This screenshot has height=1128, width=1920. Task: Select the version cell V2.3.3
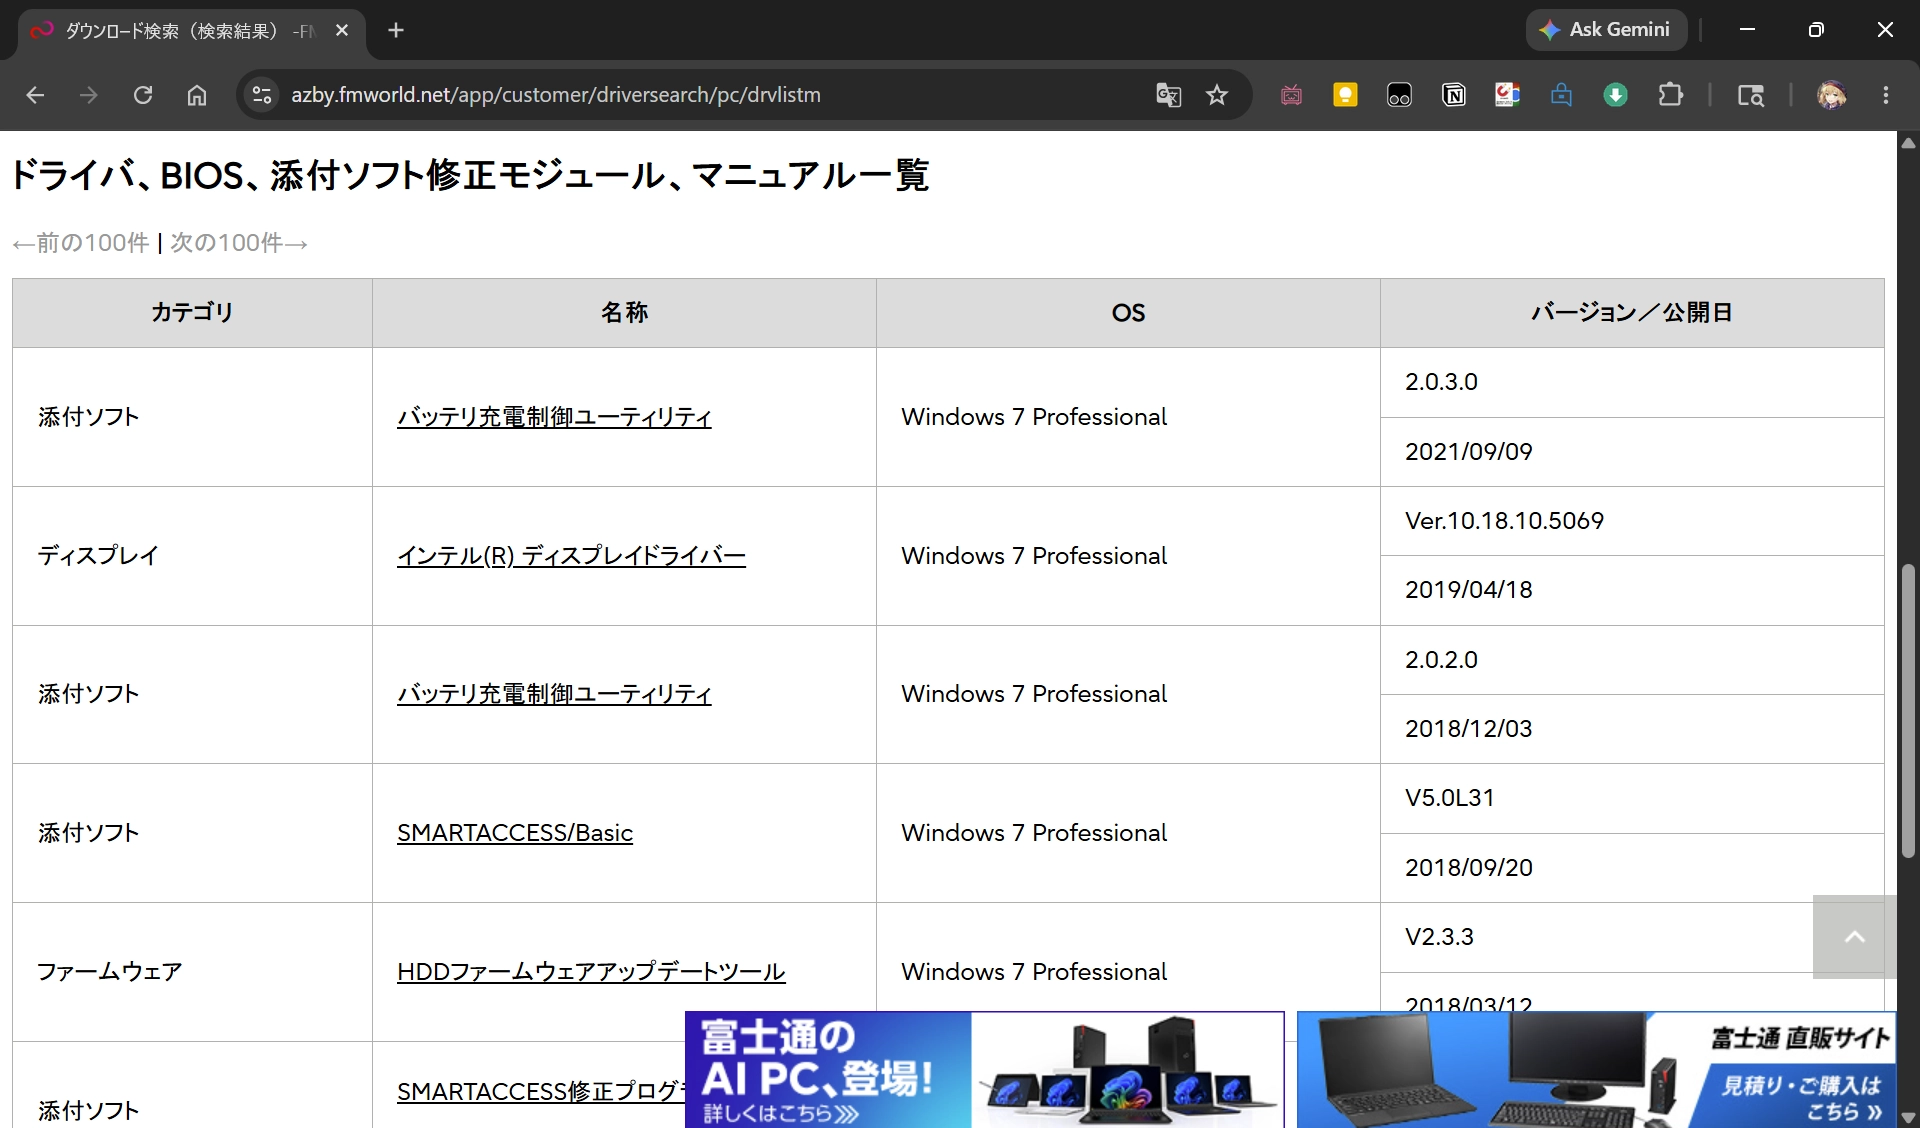click(x=1632, y=937)
